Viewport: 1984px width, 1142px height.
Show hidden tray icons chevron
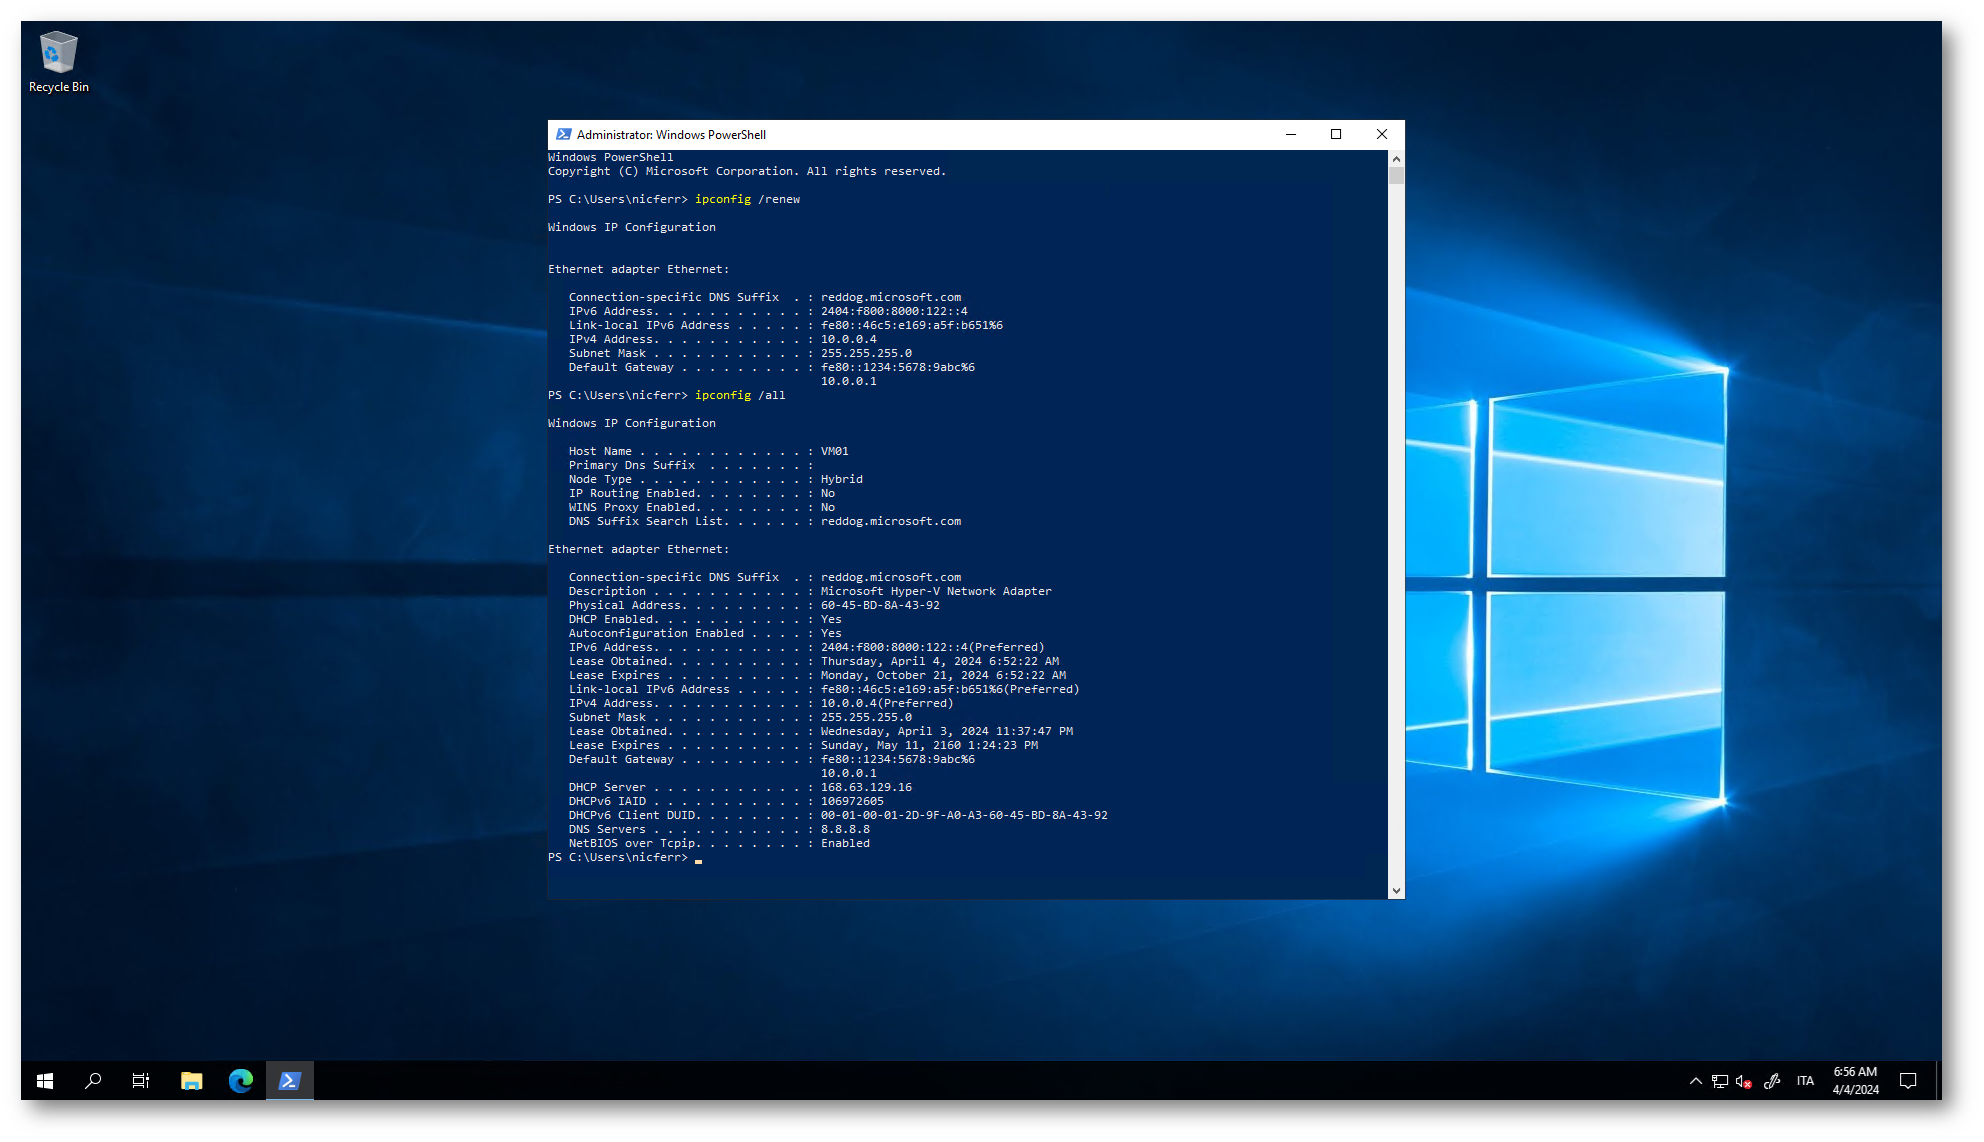[1695, 1081]
